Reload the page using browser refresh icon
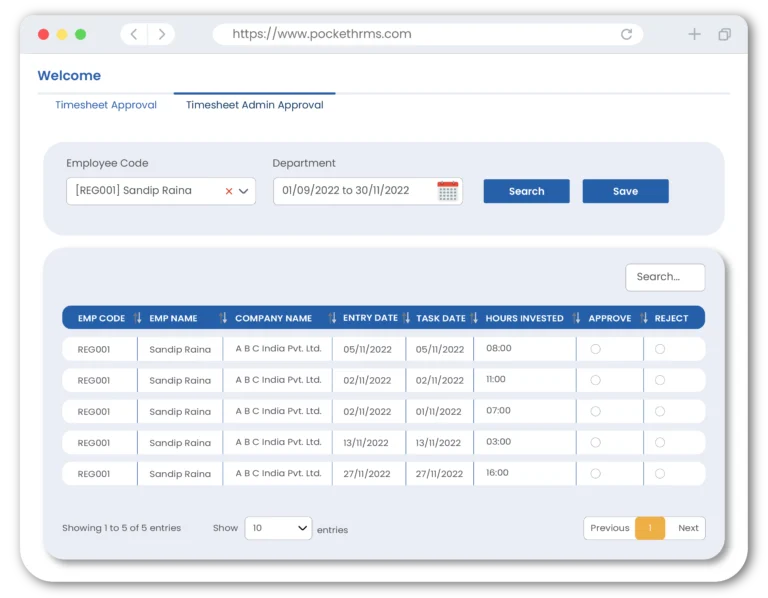 tap(626, 34)
